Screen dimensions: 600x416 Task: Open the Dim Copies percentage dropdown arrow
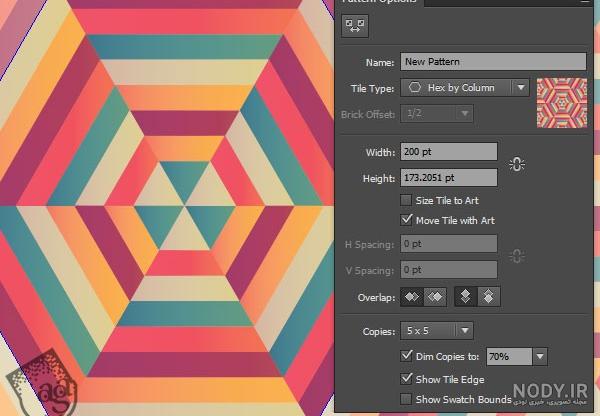click(x=540, y=357)
